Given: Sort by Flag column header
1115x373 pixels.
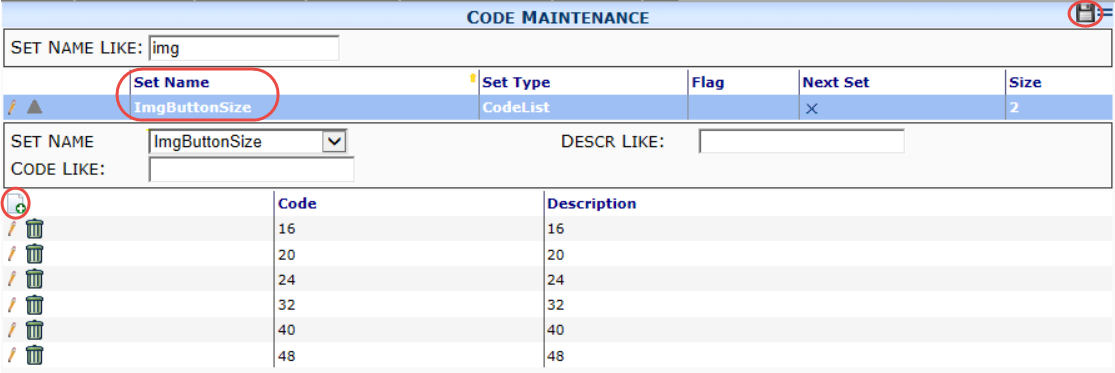Looking at the screenshot, I should (x=708, y=82).
